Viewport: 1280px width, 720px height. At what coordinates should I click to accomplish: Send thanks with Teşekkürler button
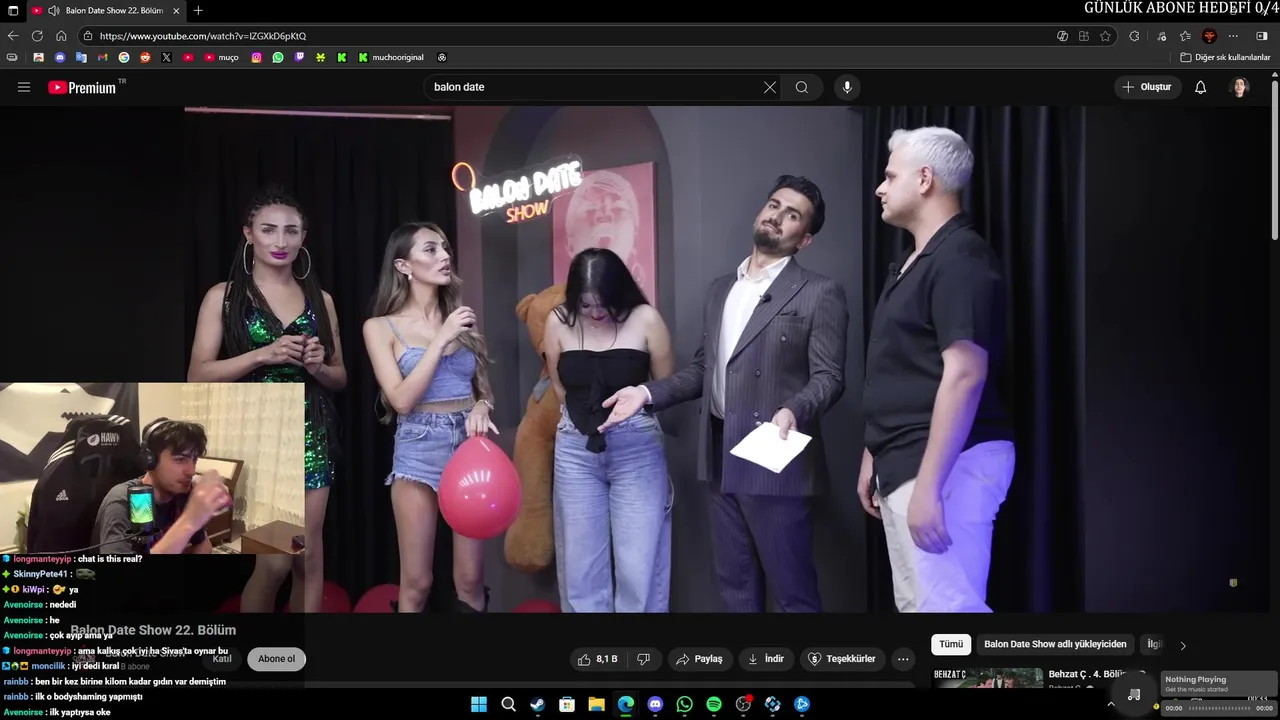pyautogui.click(x=842, y=659)
